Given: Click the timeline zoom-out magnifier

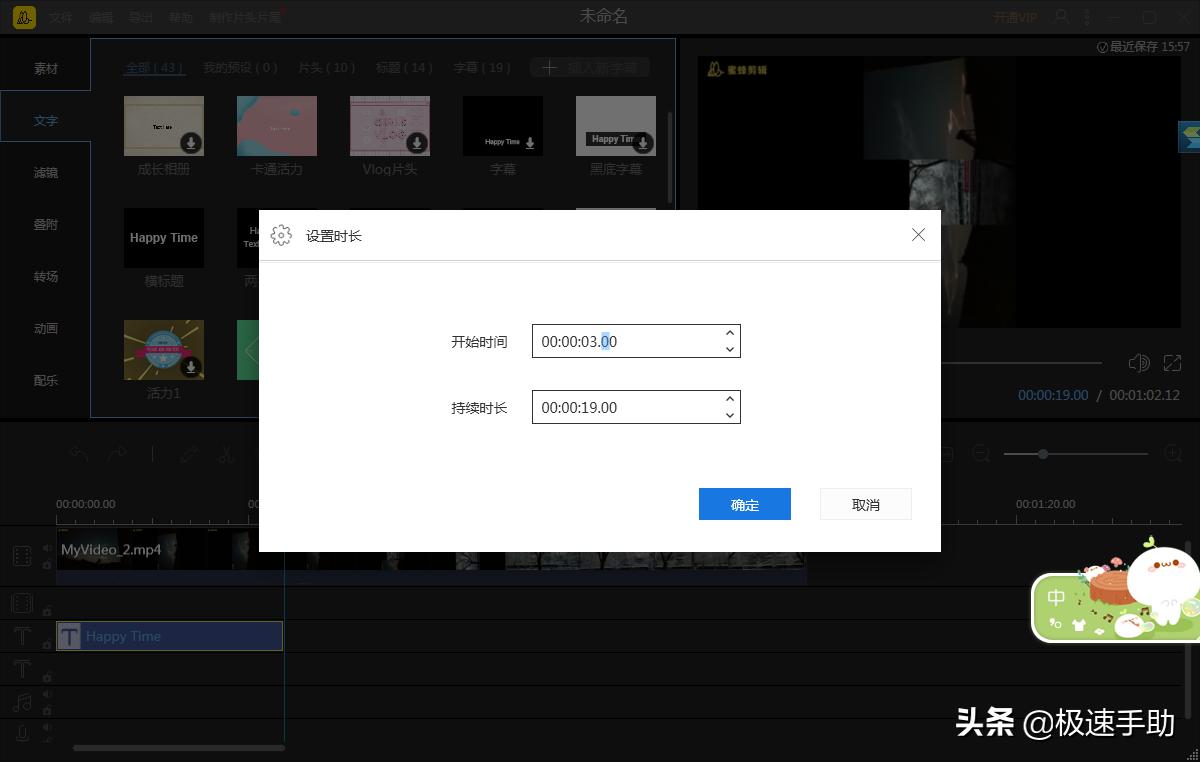Looking at the screenshot, I should (981, 454).
